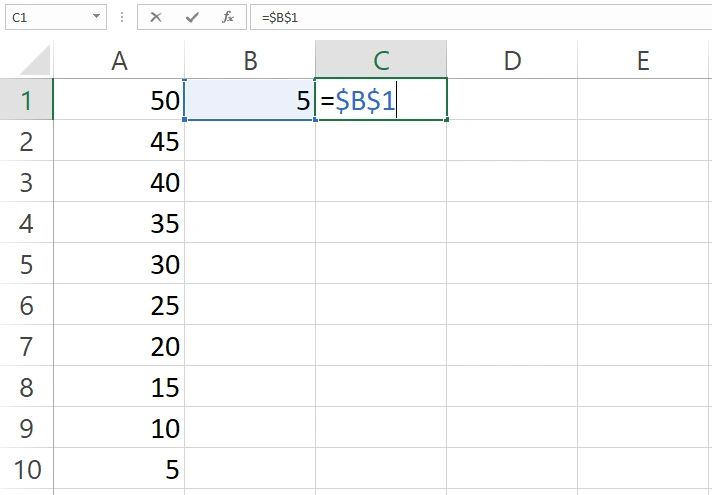
Task: Select column A header
Action: (x=119, y=60)
